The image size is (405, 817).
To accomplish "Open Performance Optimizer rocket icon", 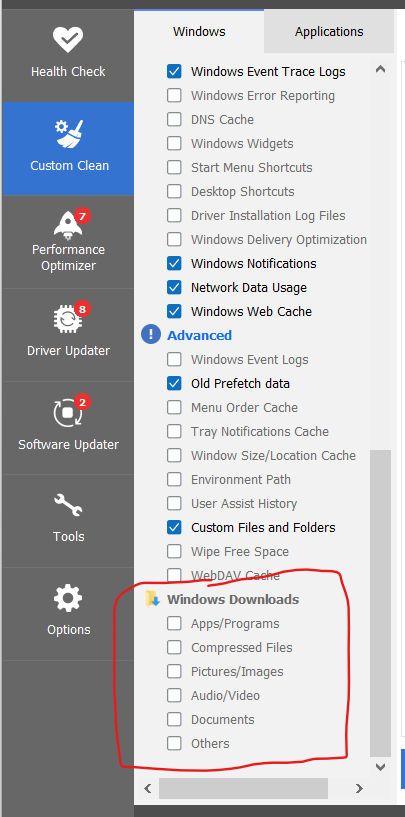I will [68, 225].
